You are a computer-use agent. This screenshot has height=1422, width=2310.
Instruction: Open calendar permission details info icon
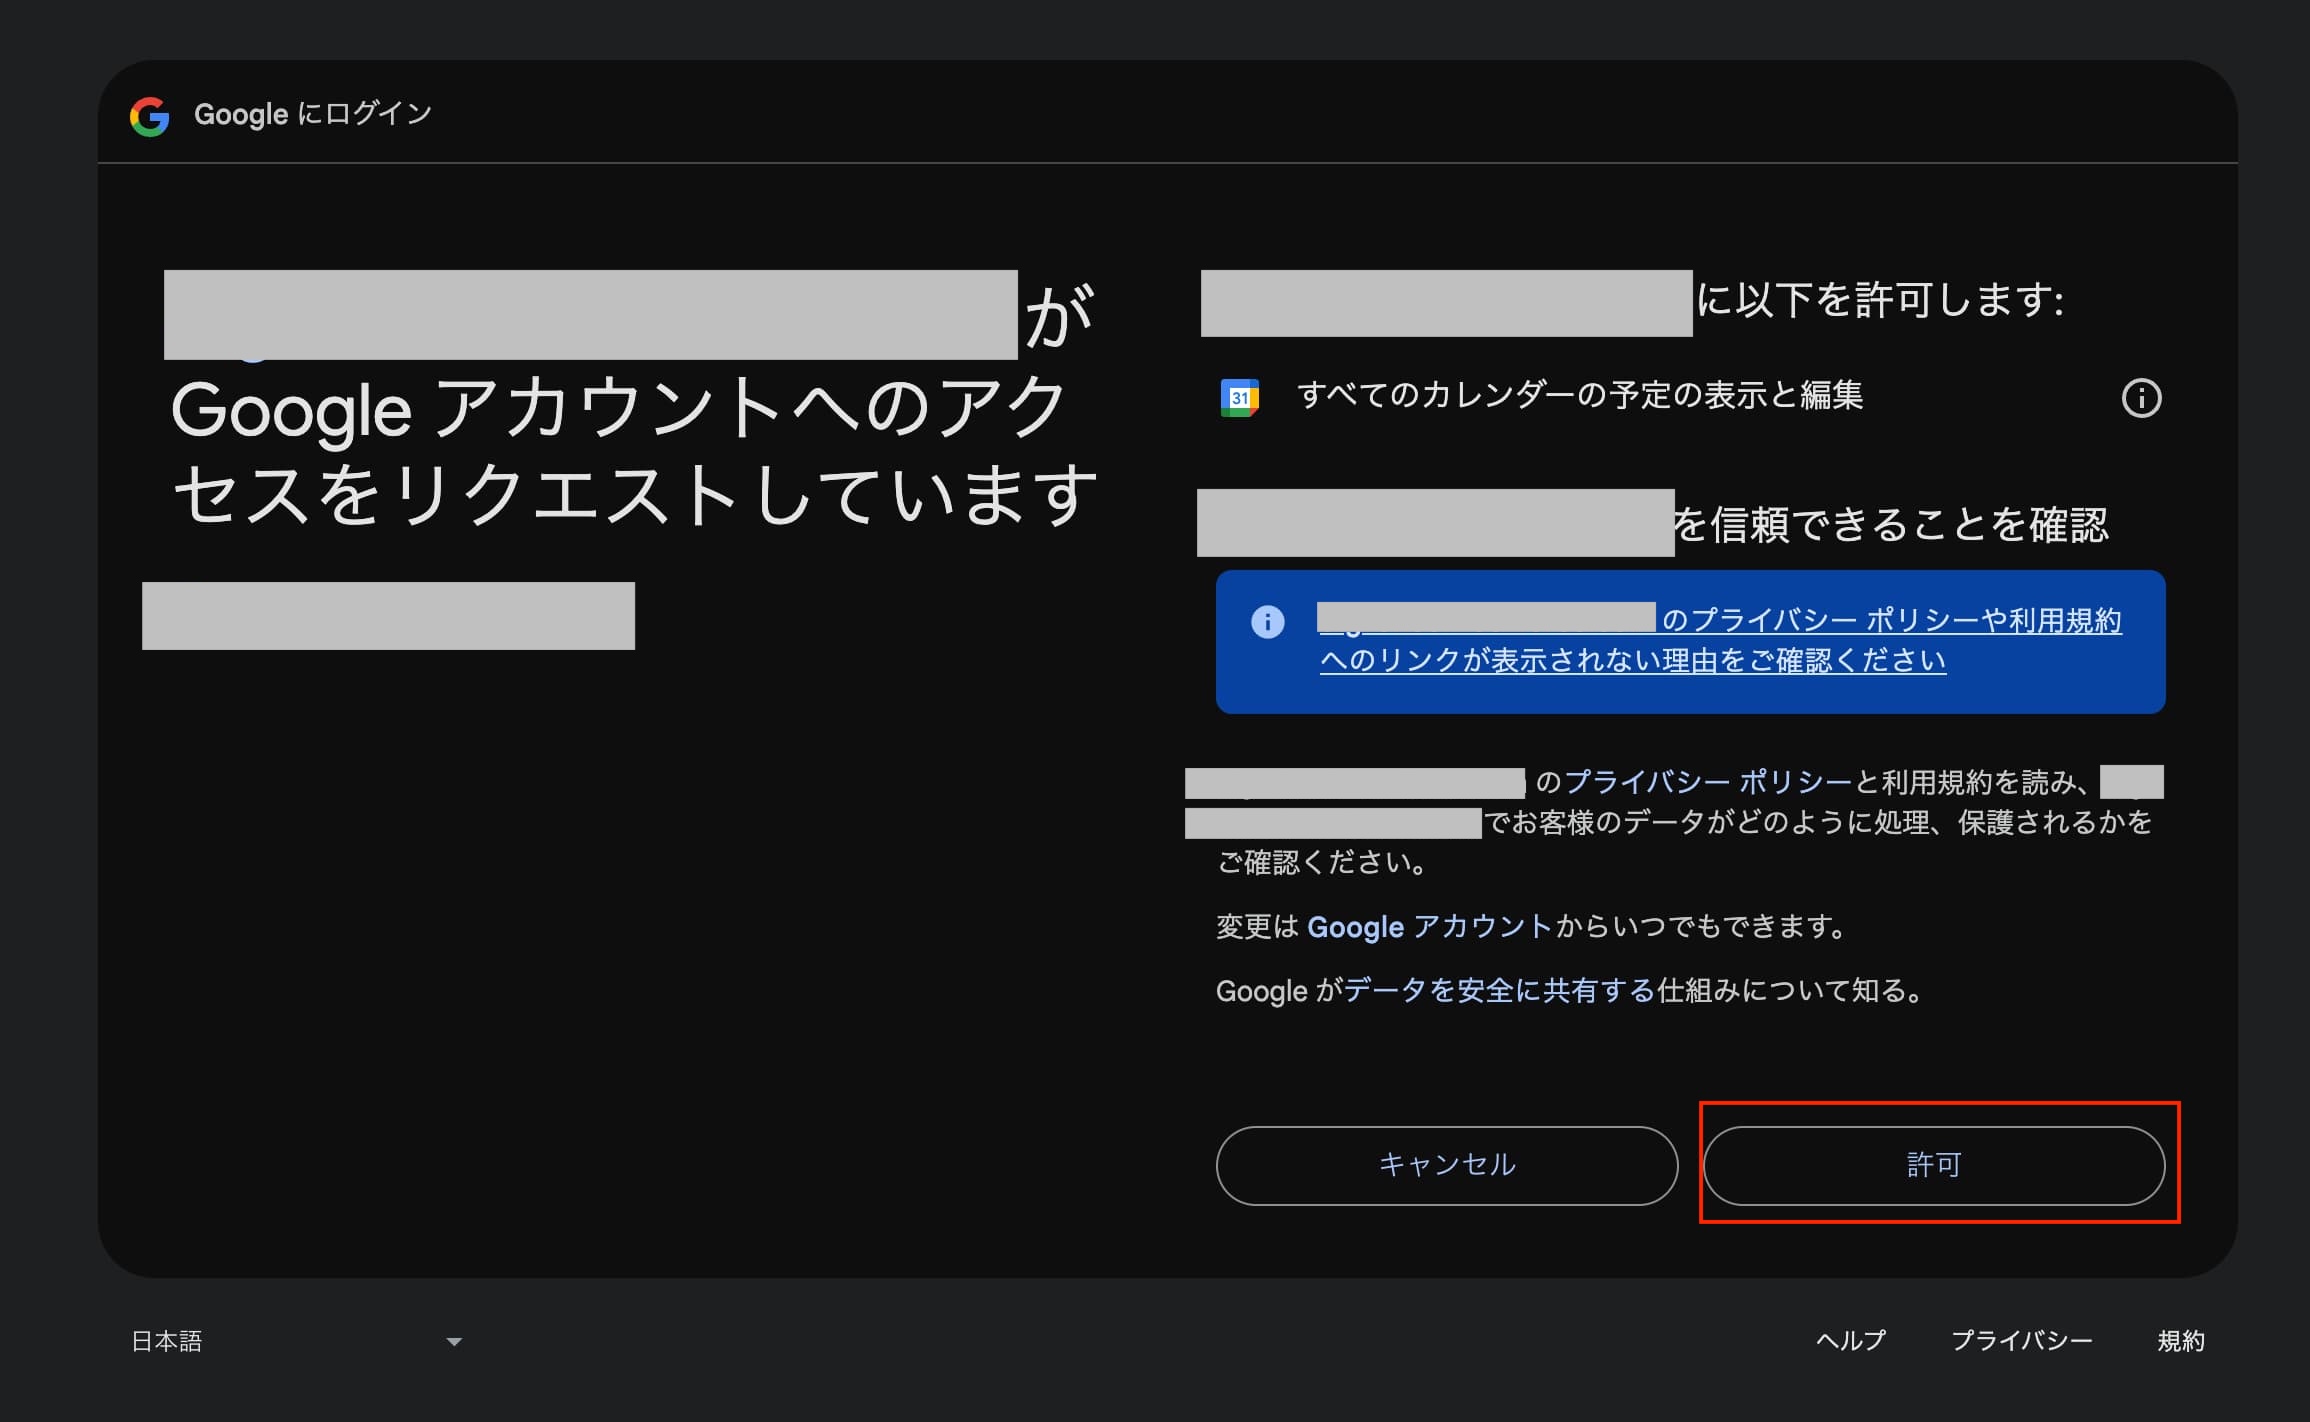[2141, 398]
